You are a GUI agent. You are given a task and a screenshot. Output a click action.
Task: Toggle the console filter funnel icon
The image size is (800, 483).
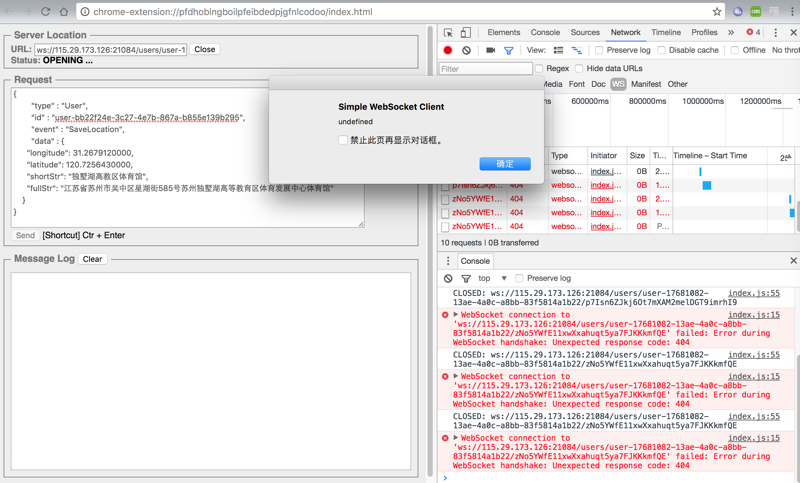point(466,278)
